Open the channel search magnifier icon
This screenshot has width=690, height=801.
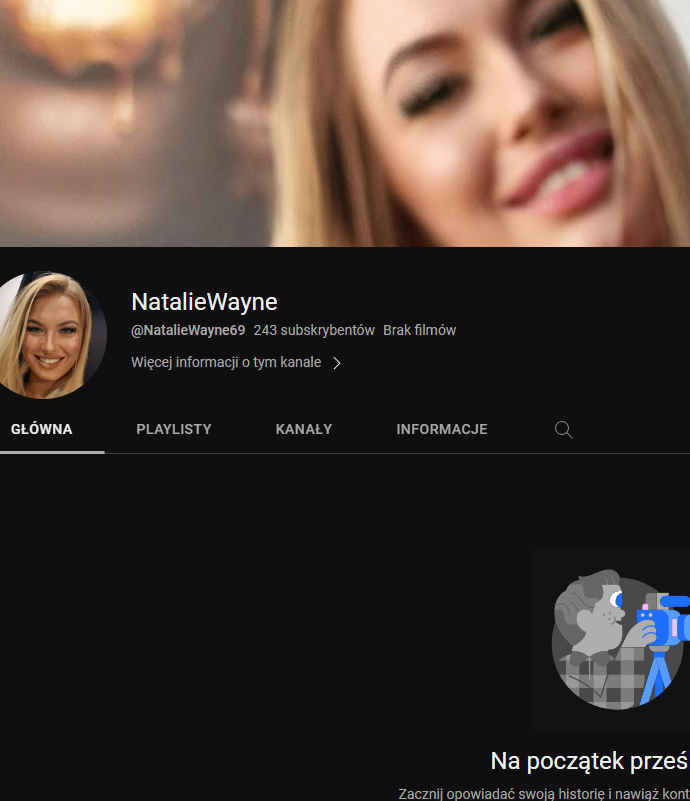pos(563,430)
